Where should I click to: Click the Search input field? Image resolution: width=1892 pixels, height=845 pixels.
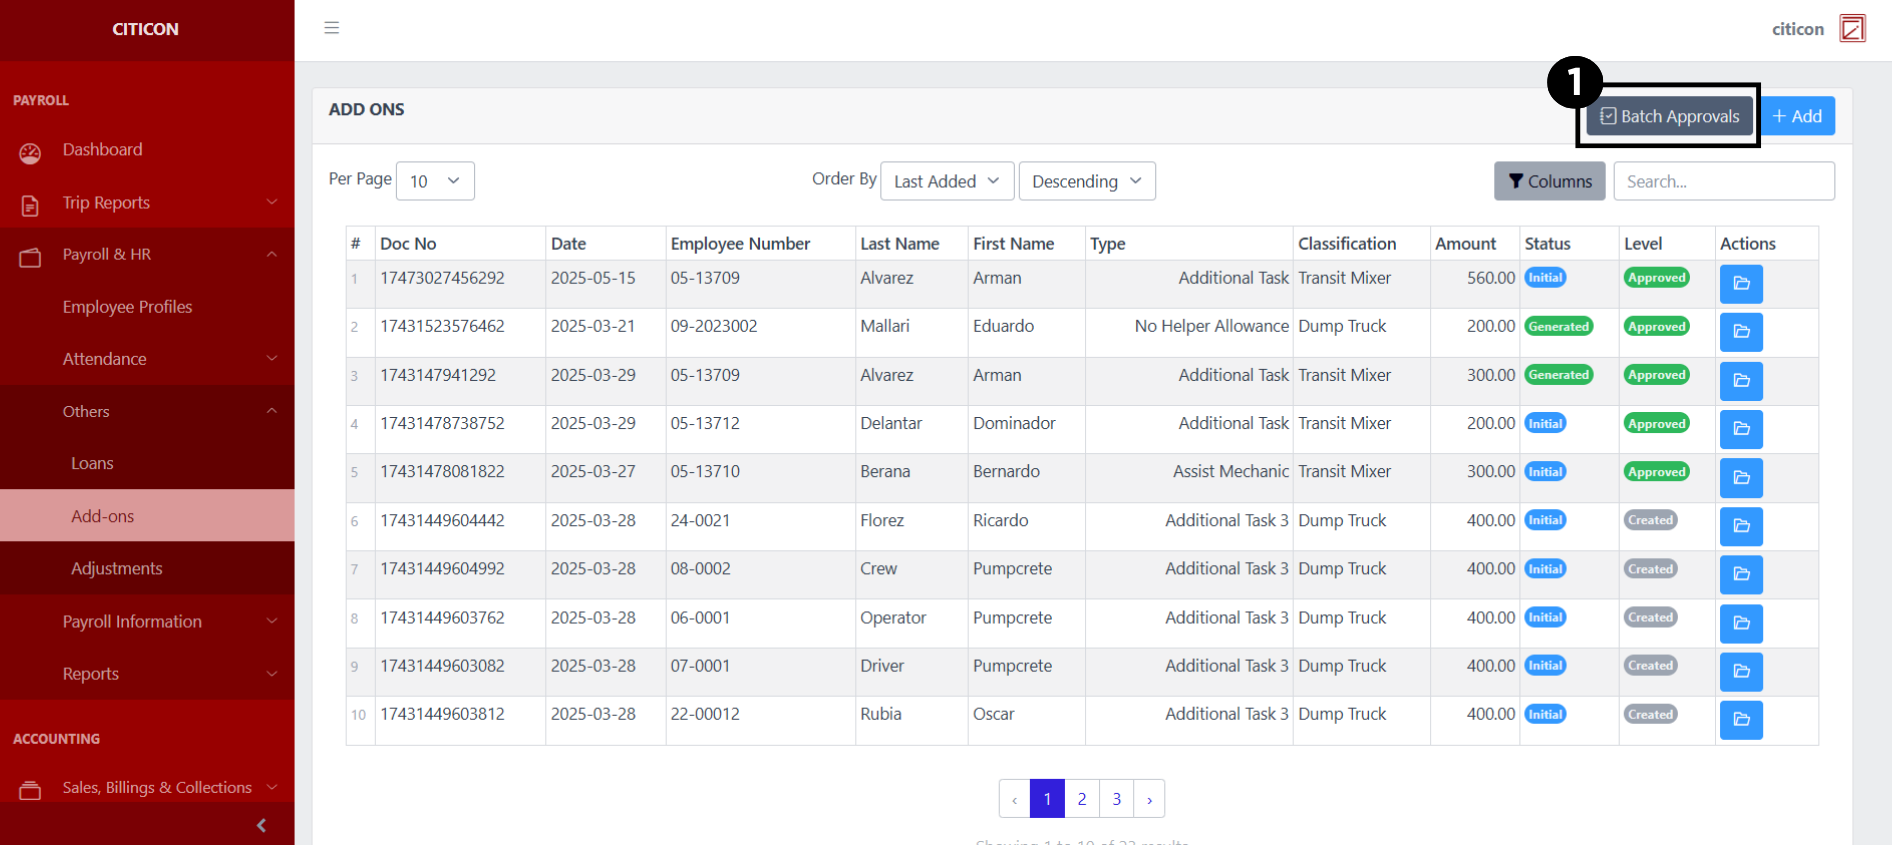click(1723, 181)
